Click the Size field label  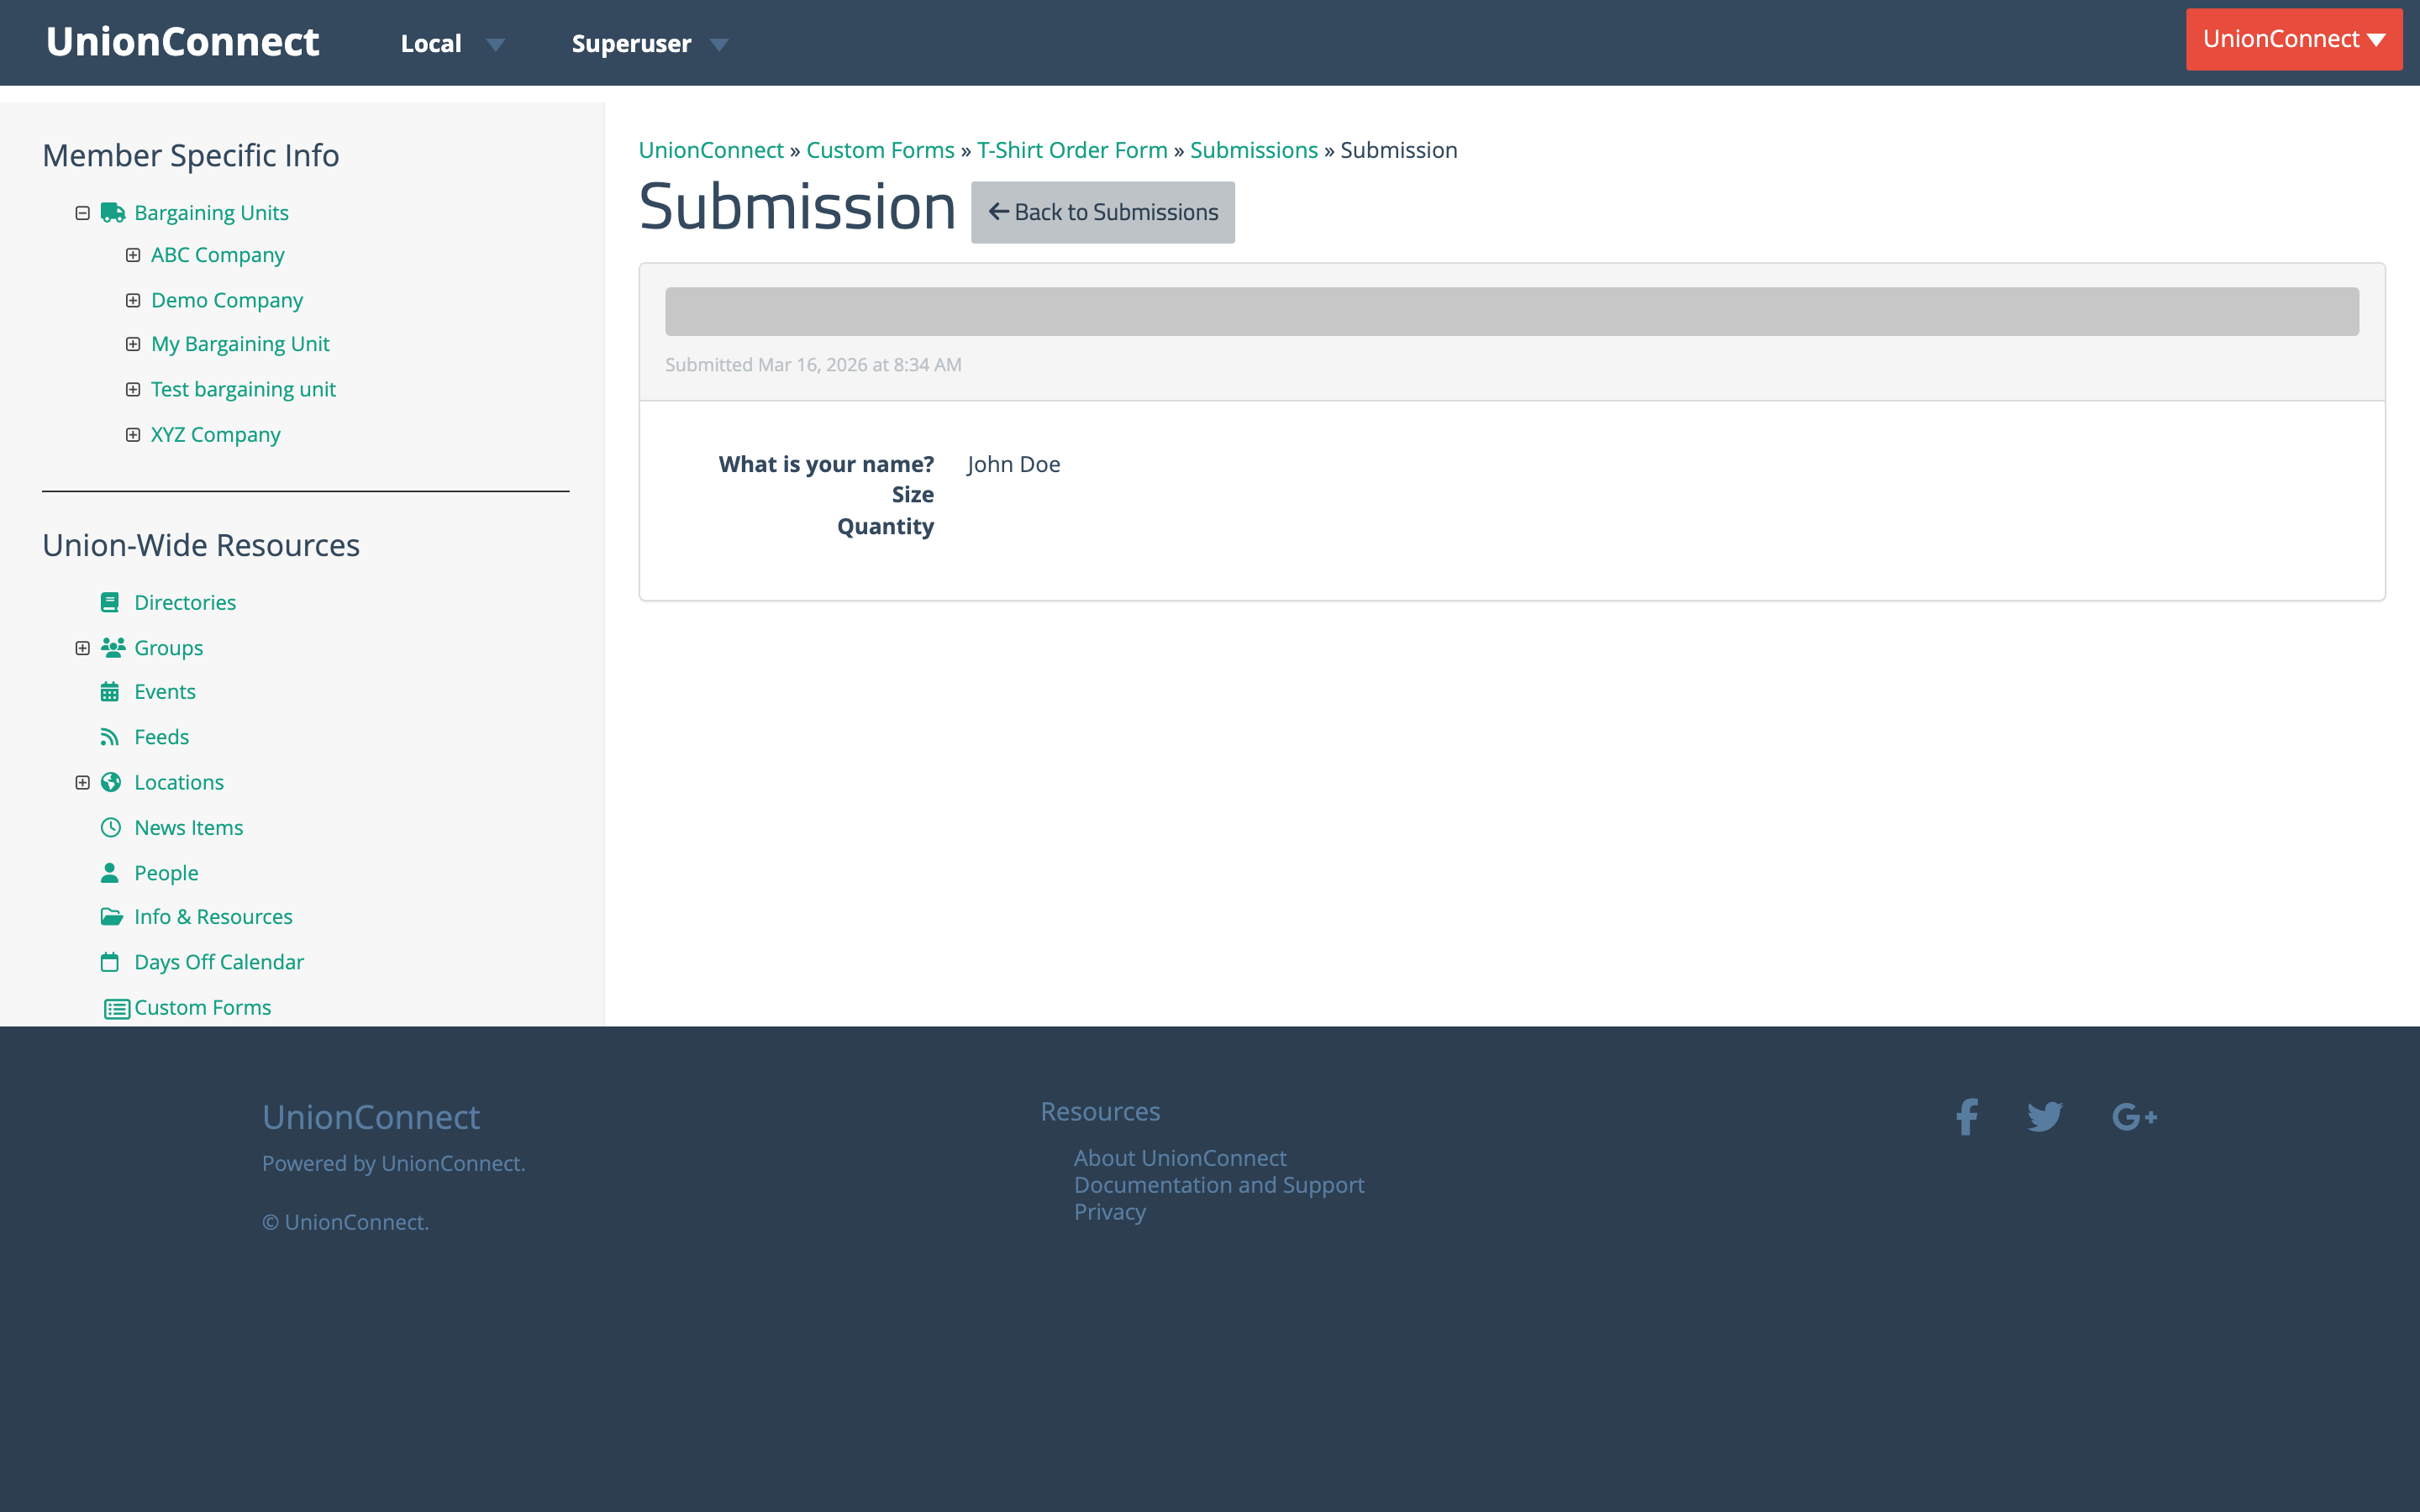(913, 495)
